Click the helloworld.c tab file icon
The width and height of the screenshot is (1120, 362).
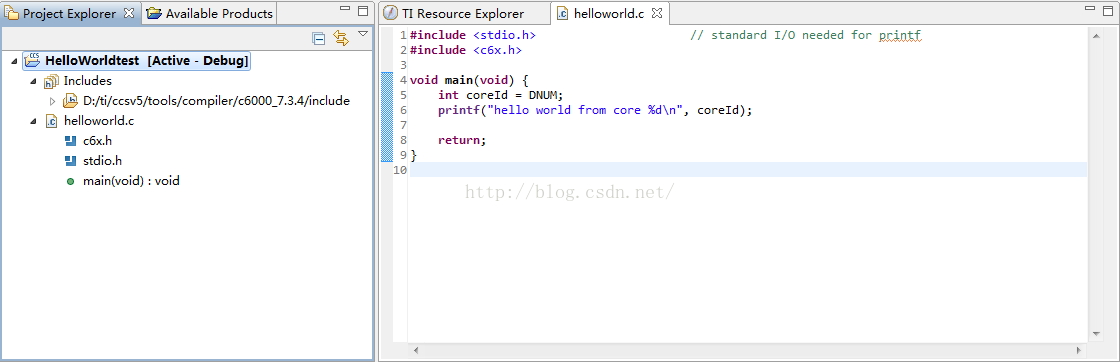pyautogui.click(x=563, y=14)
